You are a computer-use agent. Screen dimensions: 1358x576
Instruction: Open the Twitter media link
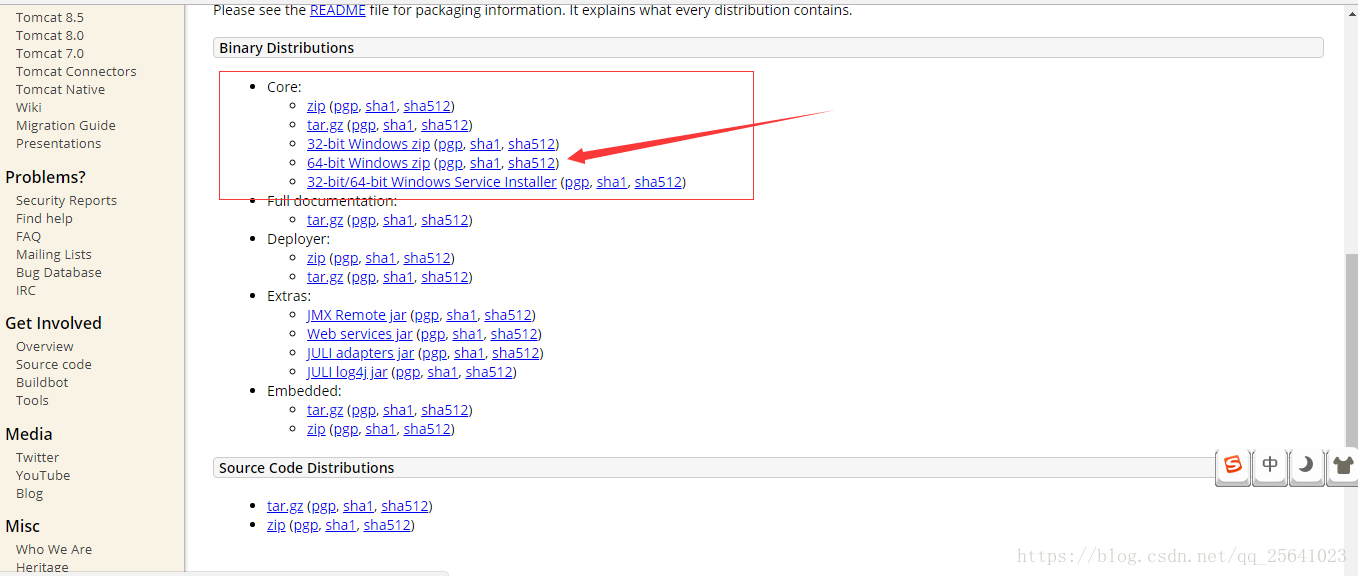pos(38,457)
